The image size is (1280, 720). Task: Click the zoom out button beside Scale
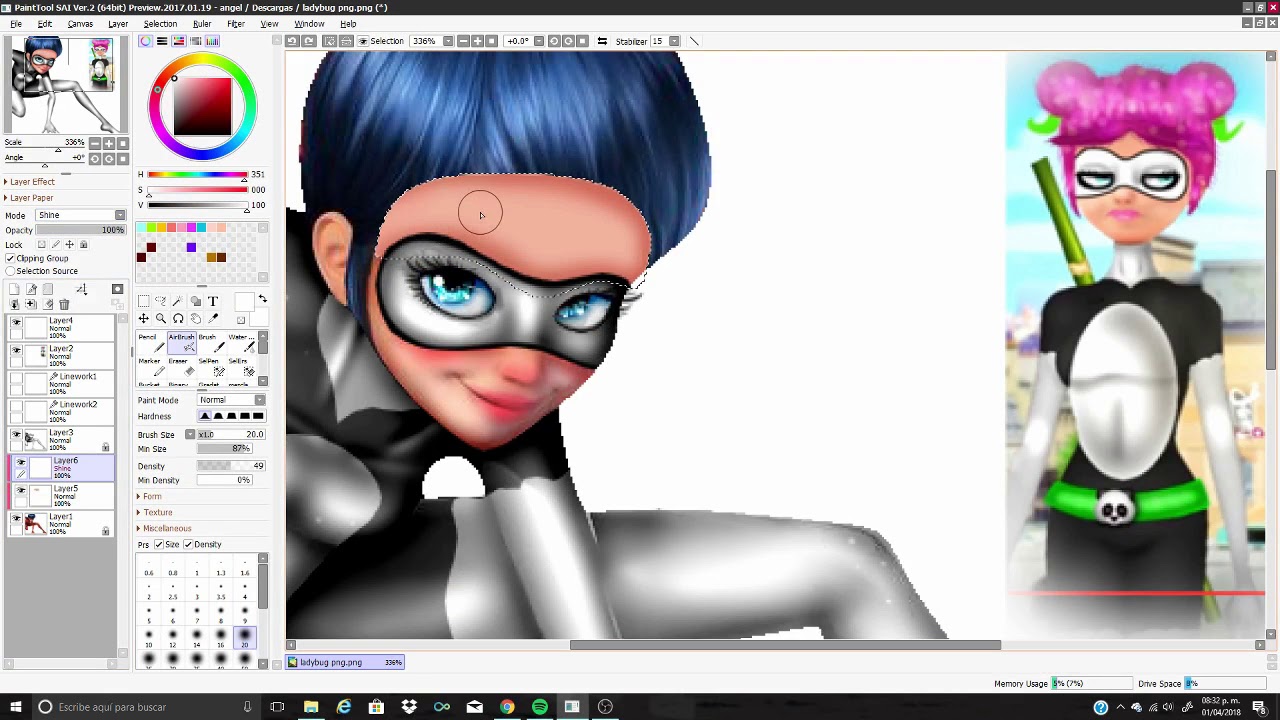point(95,143)
